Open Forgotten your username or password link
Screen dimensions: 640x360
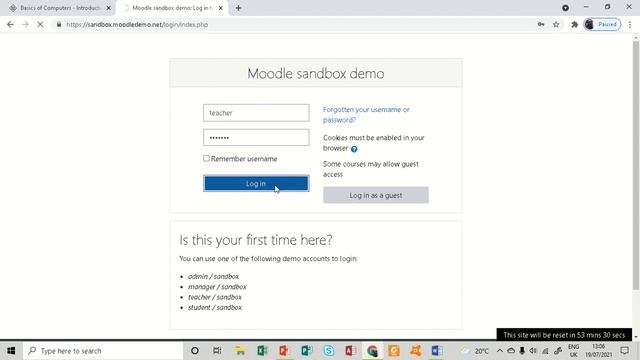click(x=366, y=115)
